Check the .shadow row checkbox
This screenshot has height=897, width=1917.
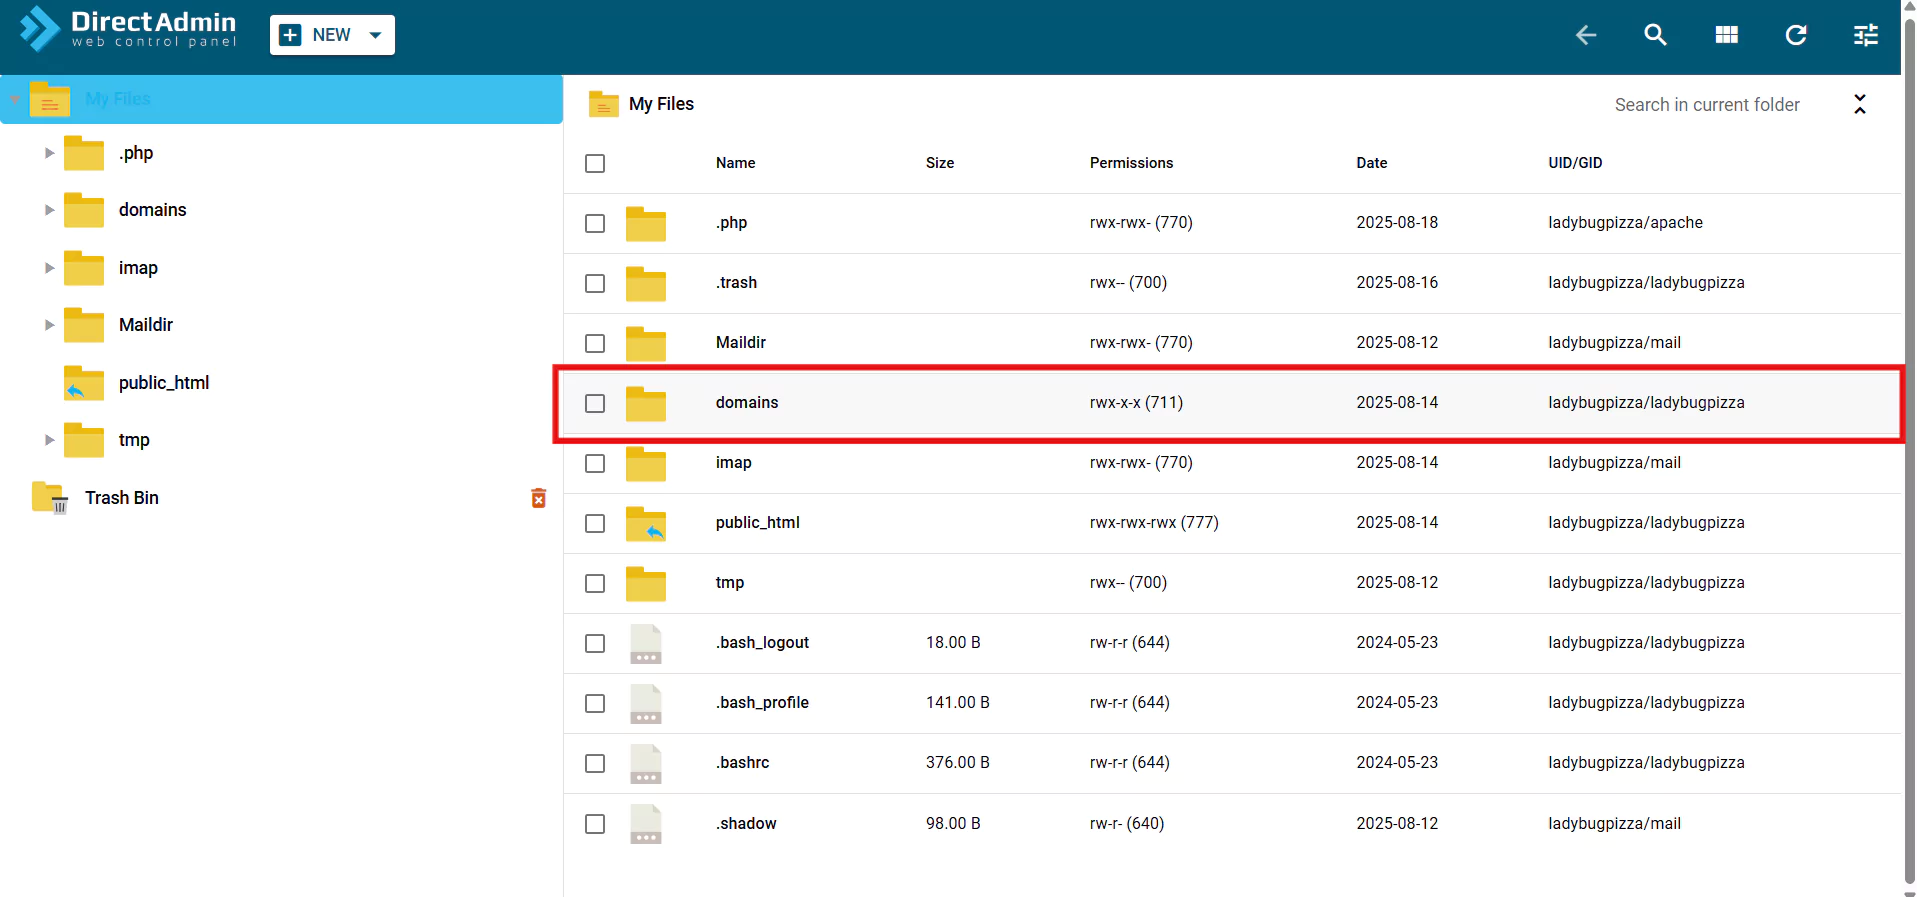(595, 823)
